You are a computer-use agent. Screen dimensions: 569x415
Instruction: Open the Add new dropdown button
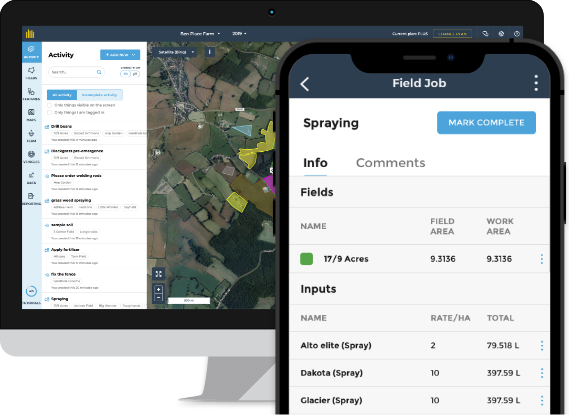point(120,55)
